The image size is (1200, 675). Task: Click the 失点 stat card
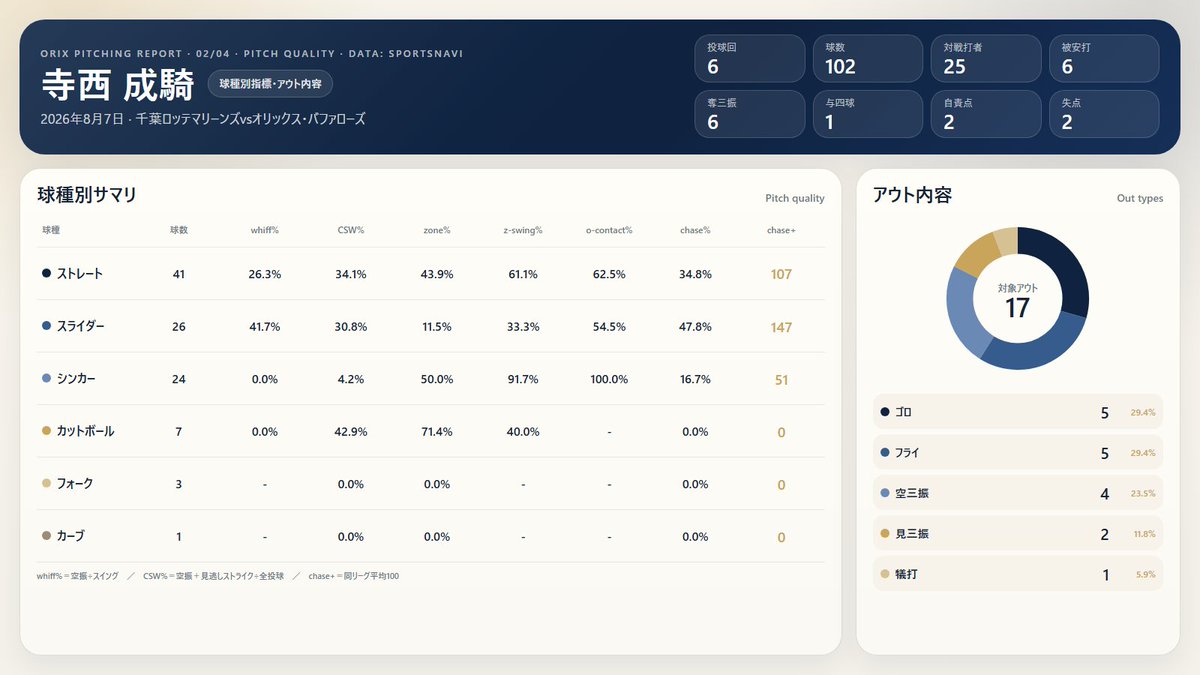[1104, 114]
